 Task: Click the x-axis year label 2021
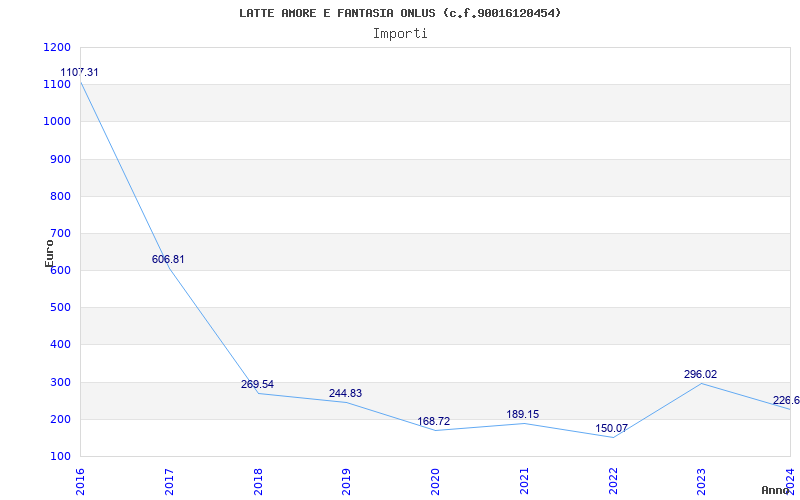524,482
